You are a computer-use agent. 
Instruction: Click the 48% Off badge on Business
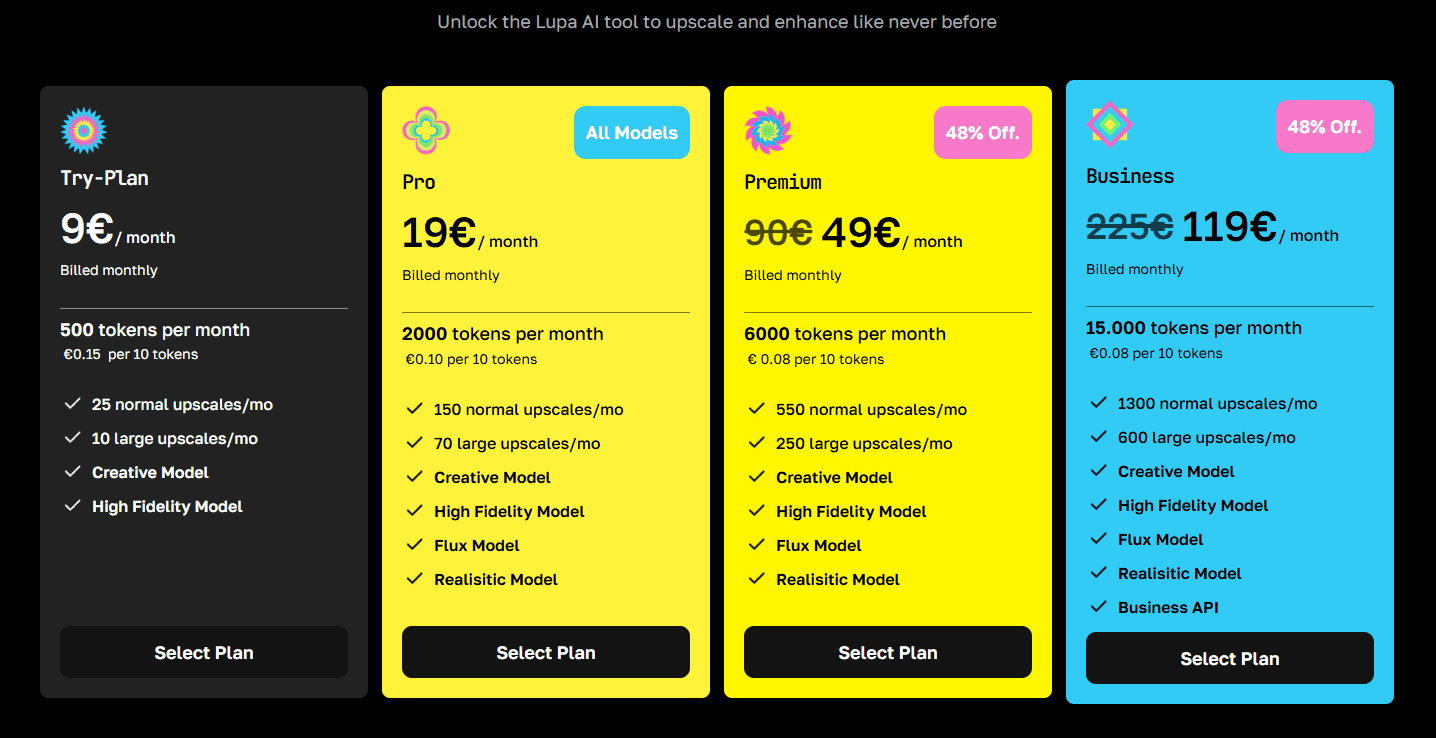click(x=1324, y=127)
